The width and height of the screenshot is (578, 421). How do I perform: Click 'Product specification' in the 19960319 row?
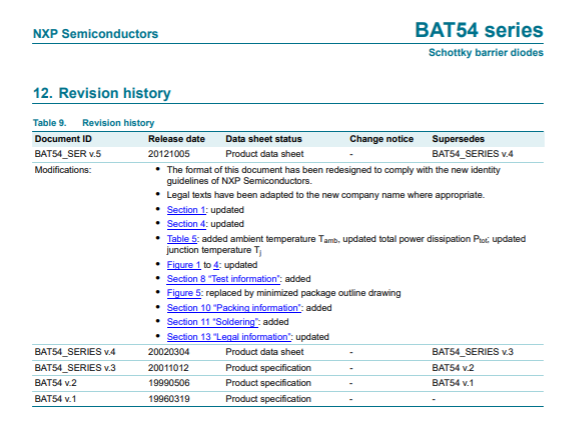pos(268,399)
